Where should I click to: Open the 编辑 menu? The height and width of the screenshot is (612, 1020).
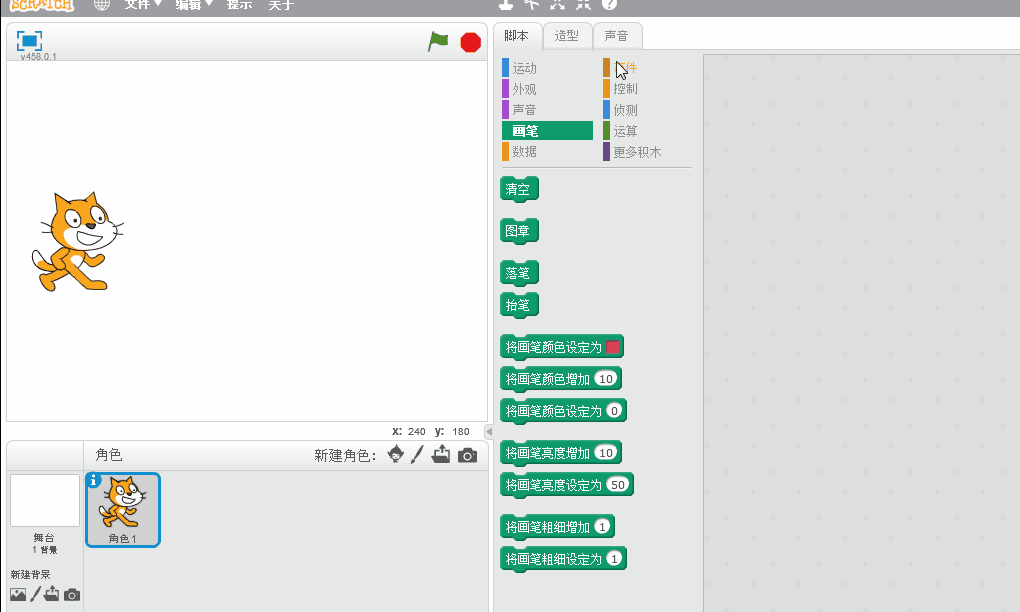coord(194,5)
